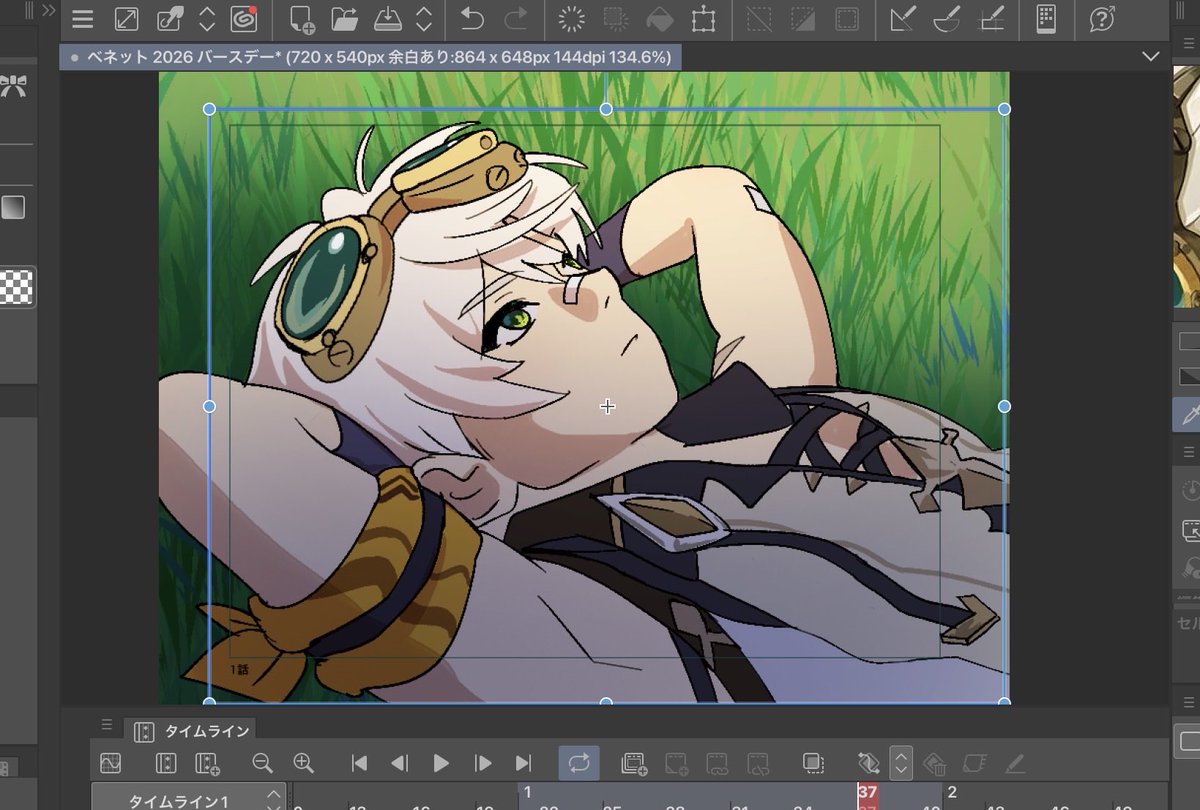Create a new canvas document
Viewport: 1200px width, 810px height.
pyautogui.click(x=301, y=19)
